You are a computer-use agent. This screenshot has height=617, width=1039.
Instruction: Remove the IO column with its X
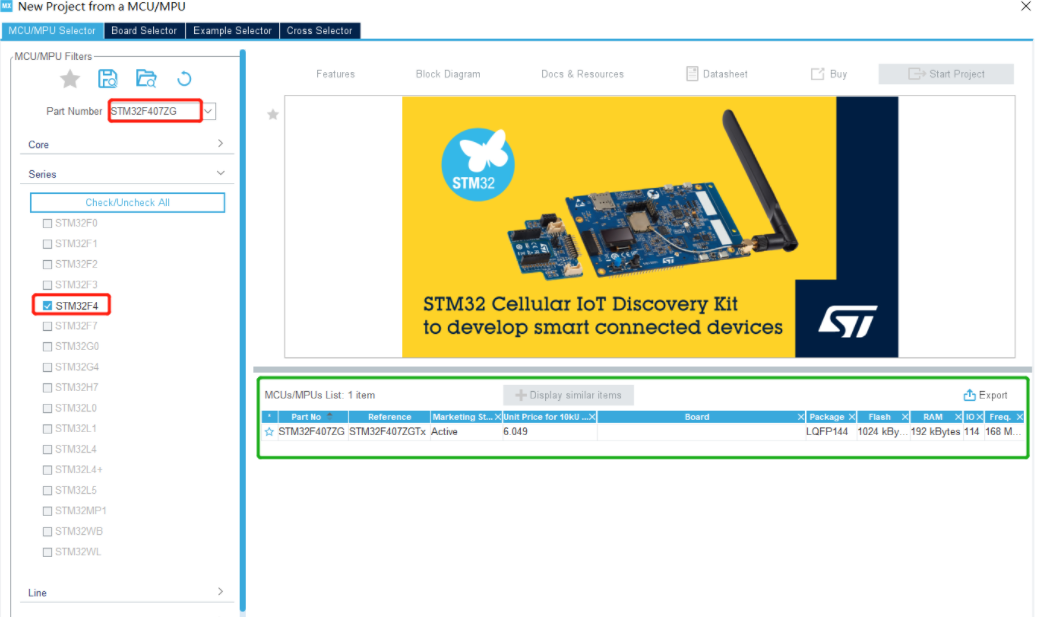coord(979,417)
